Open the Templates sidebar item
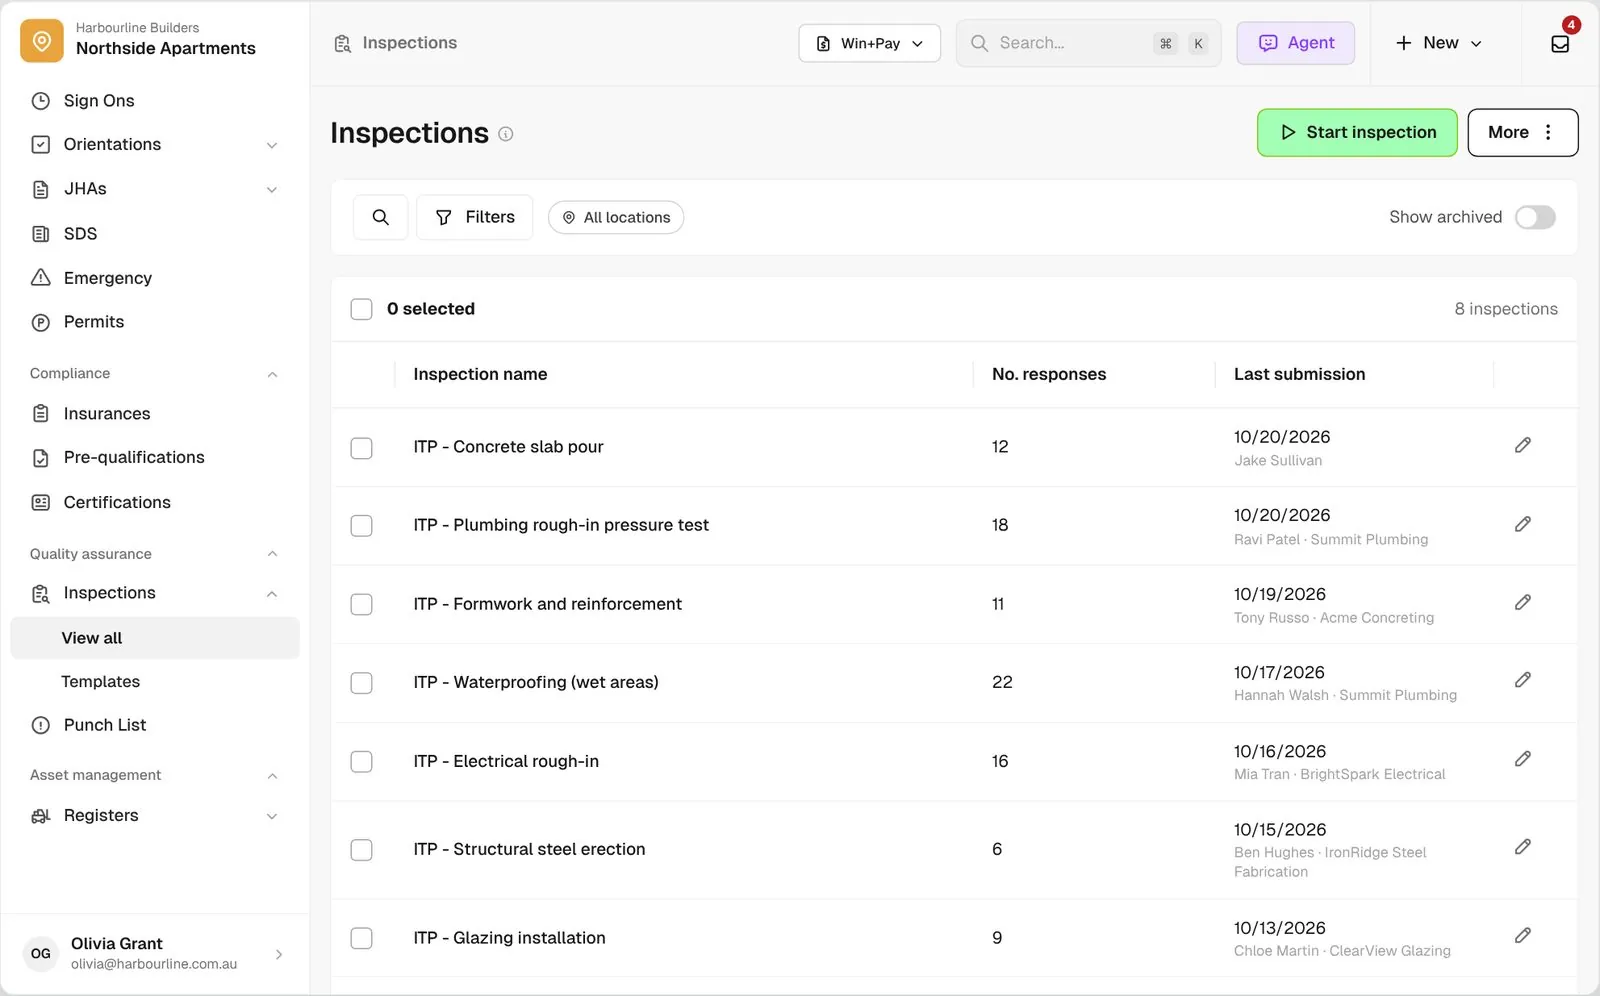The height and width of the screenshot is (996, 1600). tap(100, 682)
